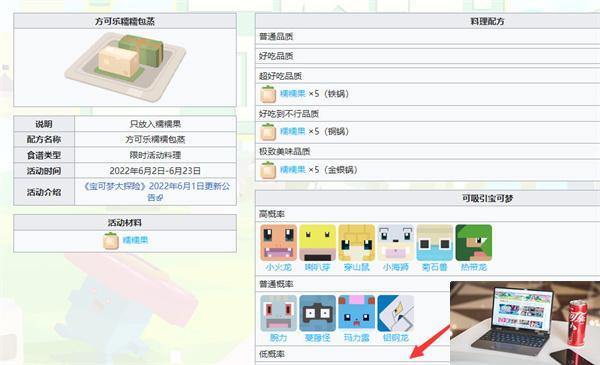Image resolution: width=600 pixels, height=365 pixels.
Task: Click the 蔓藤怪 portrait icon
Action: click(317, 313)
